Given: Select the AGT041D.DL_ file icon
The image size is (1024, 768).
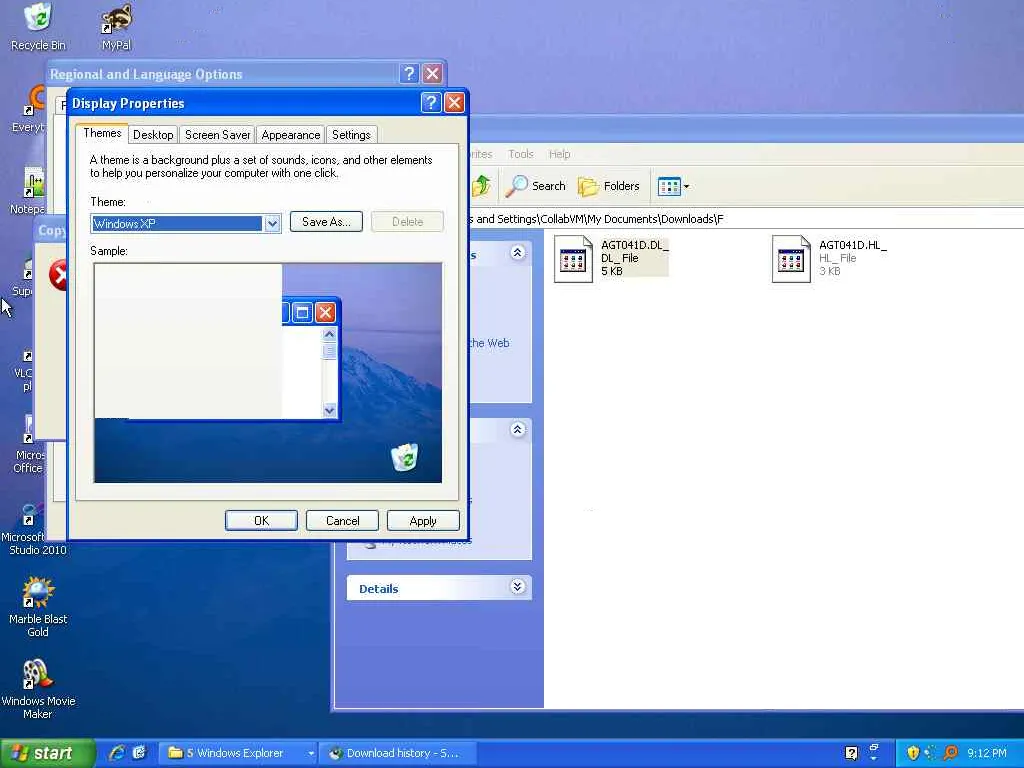Looking at the screenshot, I should [x=573, y=259].
